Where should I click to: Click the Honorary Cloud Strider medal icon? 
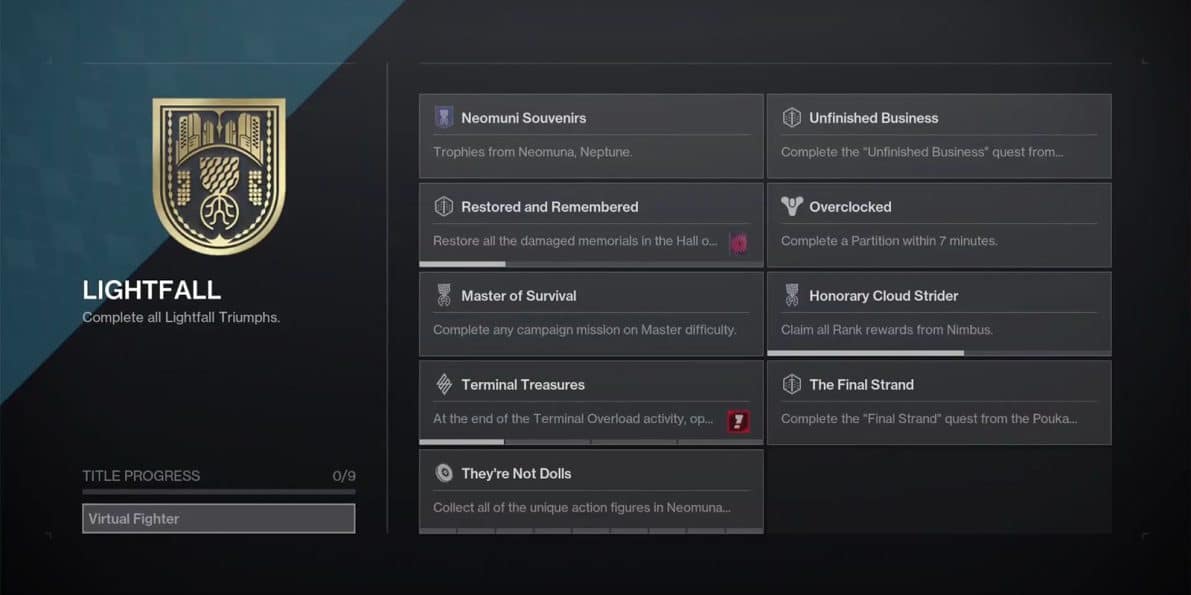pyautogui.click(x=791, y=296)
